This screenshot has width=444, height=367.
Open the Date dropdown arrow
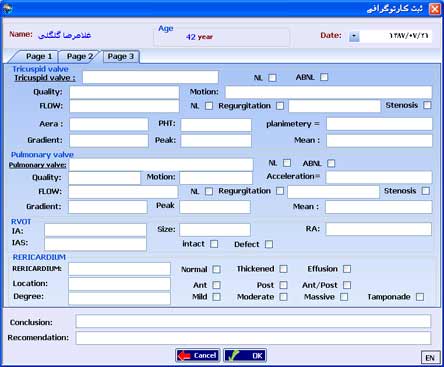(354, 36)
